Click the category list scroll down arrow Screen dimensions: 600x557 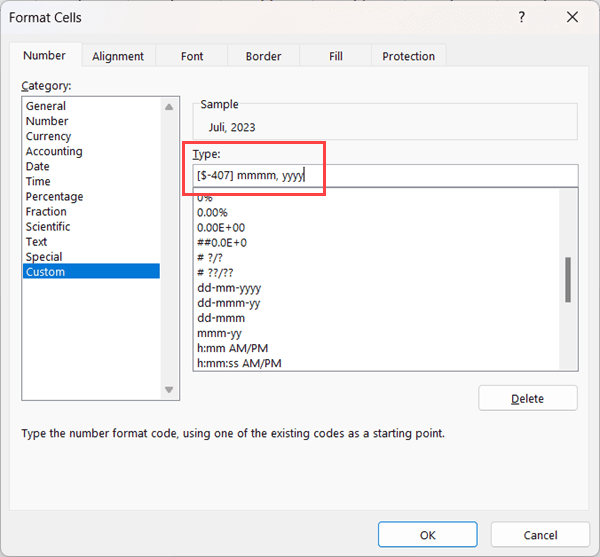169,390
